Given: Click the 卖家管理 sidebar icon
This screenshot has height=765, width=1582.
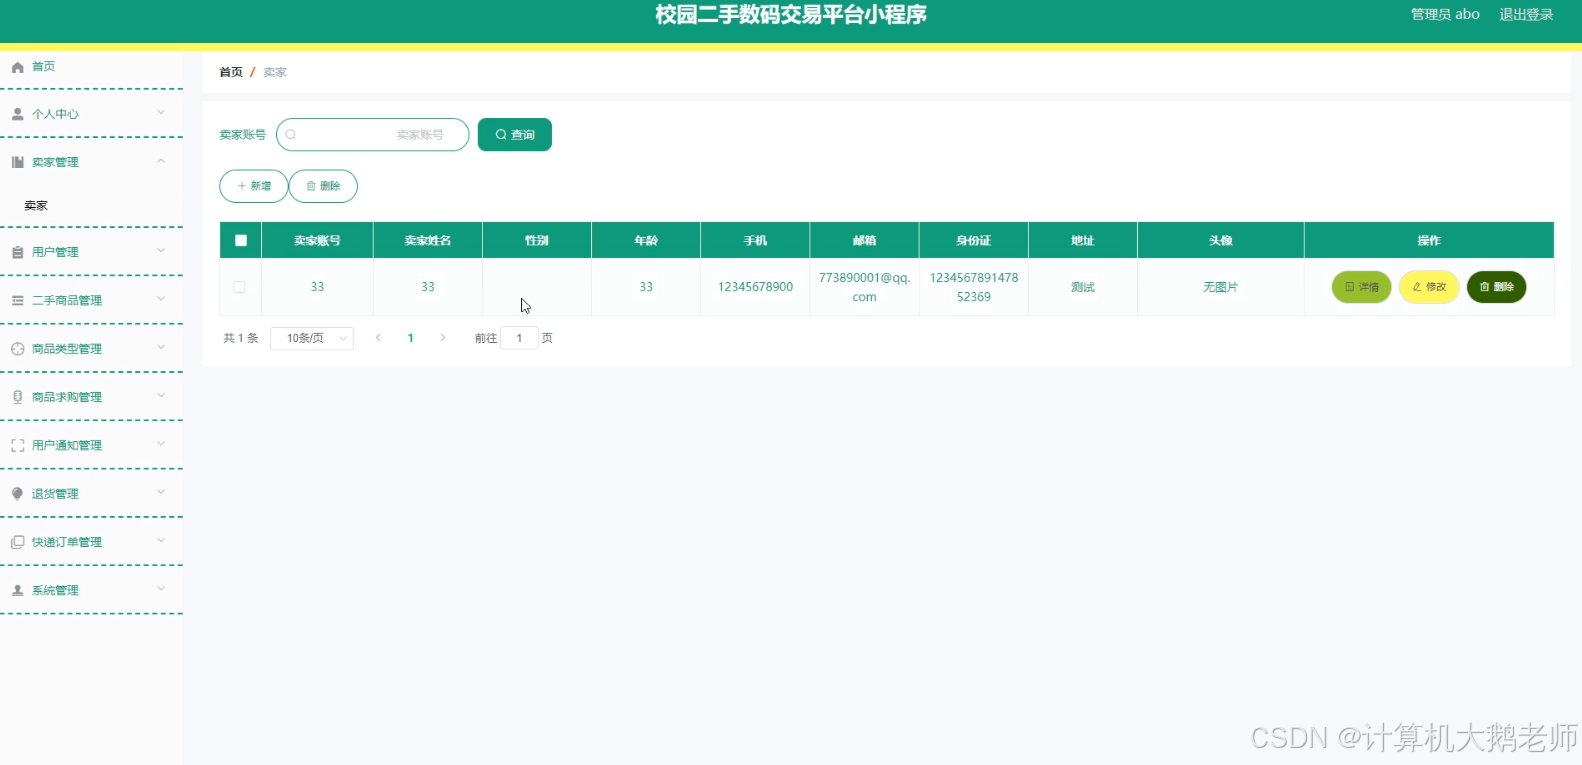Looking at the screenshot, I should pyautogui.click(x=17, y=162).
